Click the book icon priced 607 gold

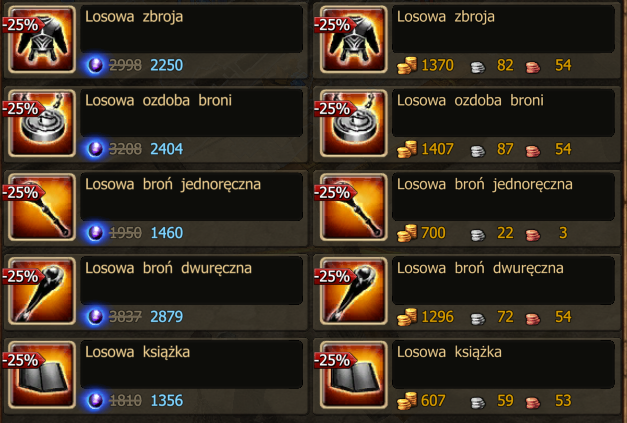(353, 375)
